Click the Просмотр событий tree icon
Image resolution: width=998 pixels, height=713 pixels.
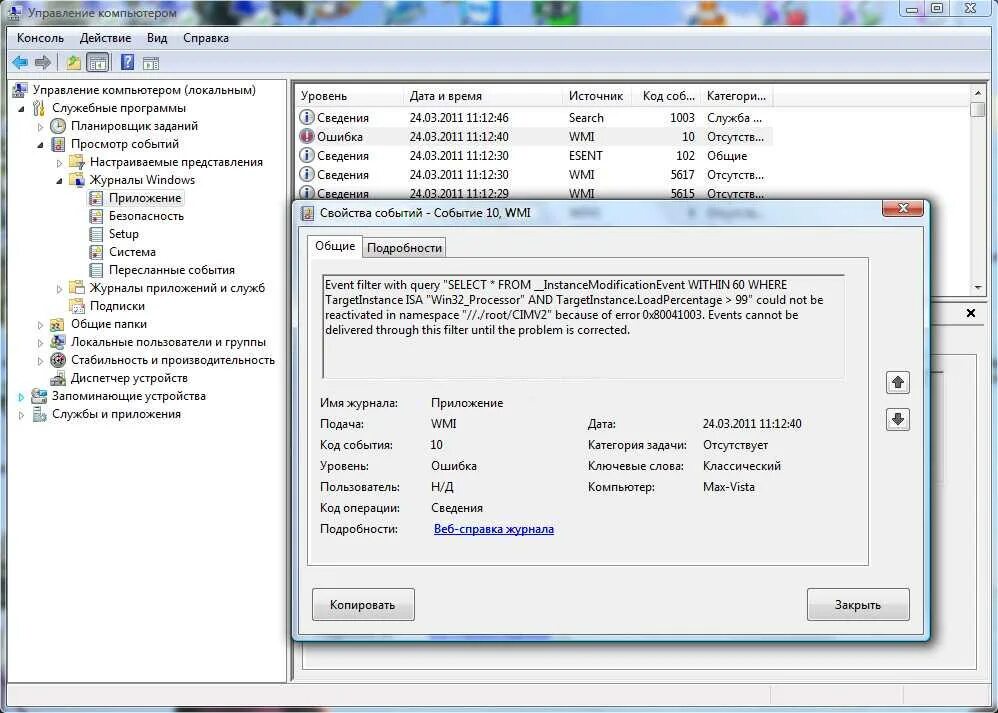pyautogui.click(x=58, y=144)
